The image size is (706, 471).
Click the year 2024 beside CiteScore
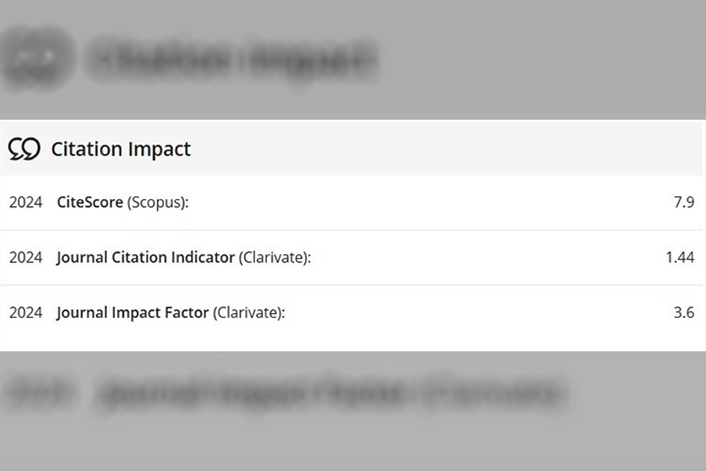click(26, 202)
